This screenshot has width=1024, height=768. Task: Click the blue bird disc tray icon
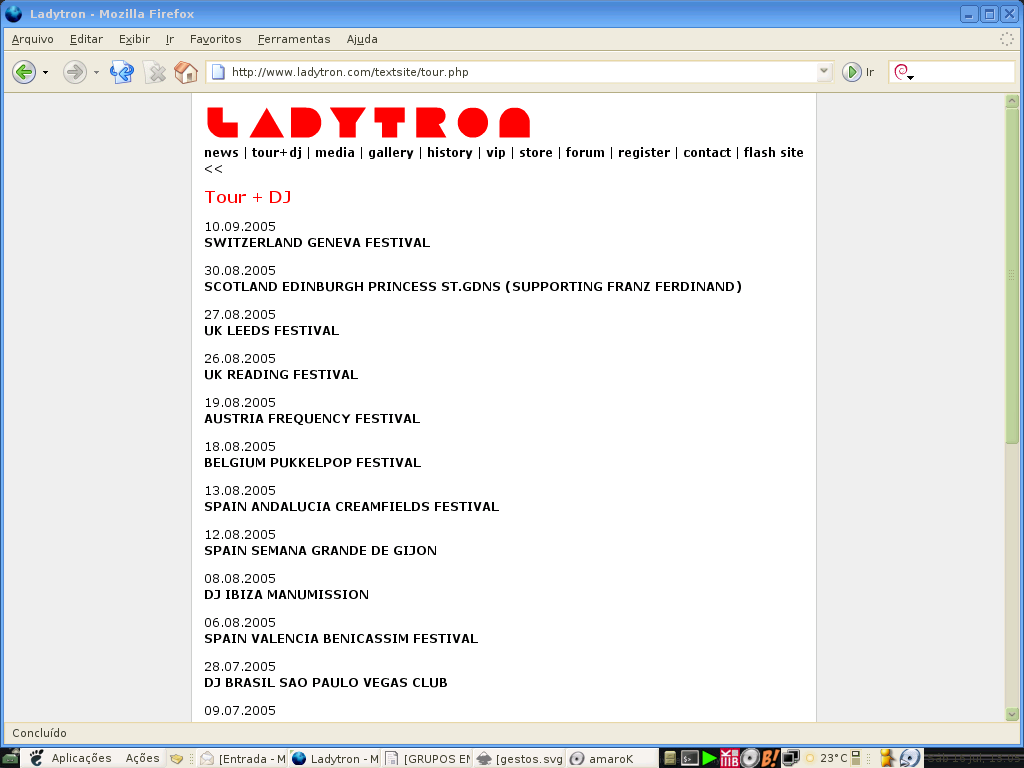coord(910,758)
